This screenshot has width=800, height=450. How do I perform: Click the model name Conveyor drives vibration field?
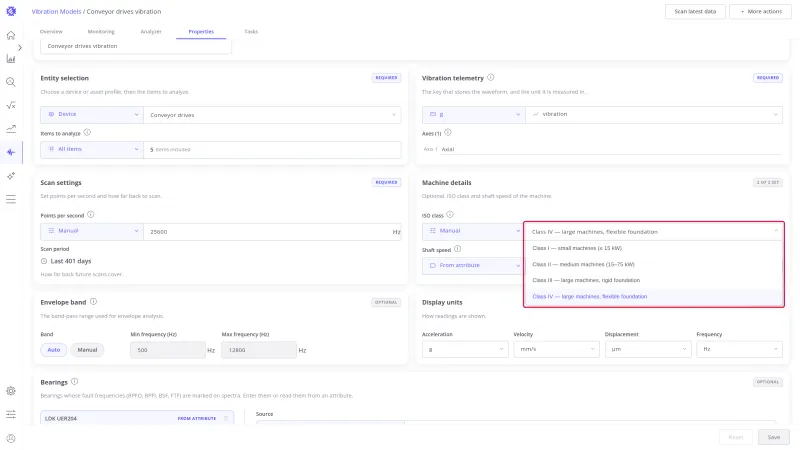pyautogui.click(x=136, y=46)
